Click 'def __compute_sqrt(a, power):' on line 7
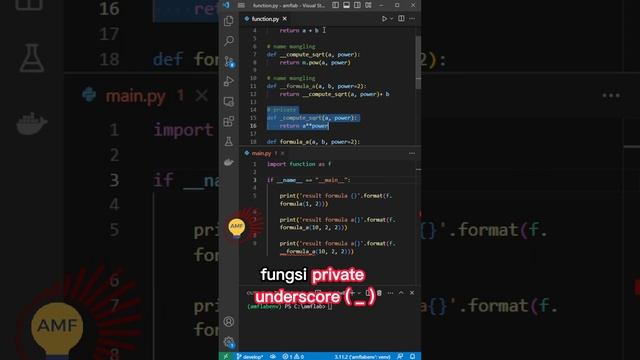The image size is (640, 360). click(313, 54)
